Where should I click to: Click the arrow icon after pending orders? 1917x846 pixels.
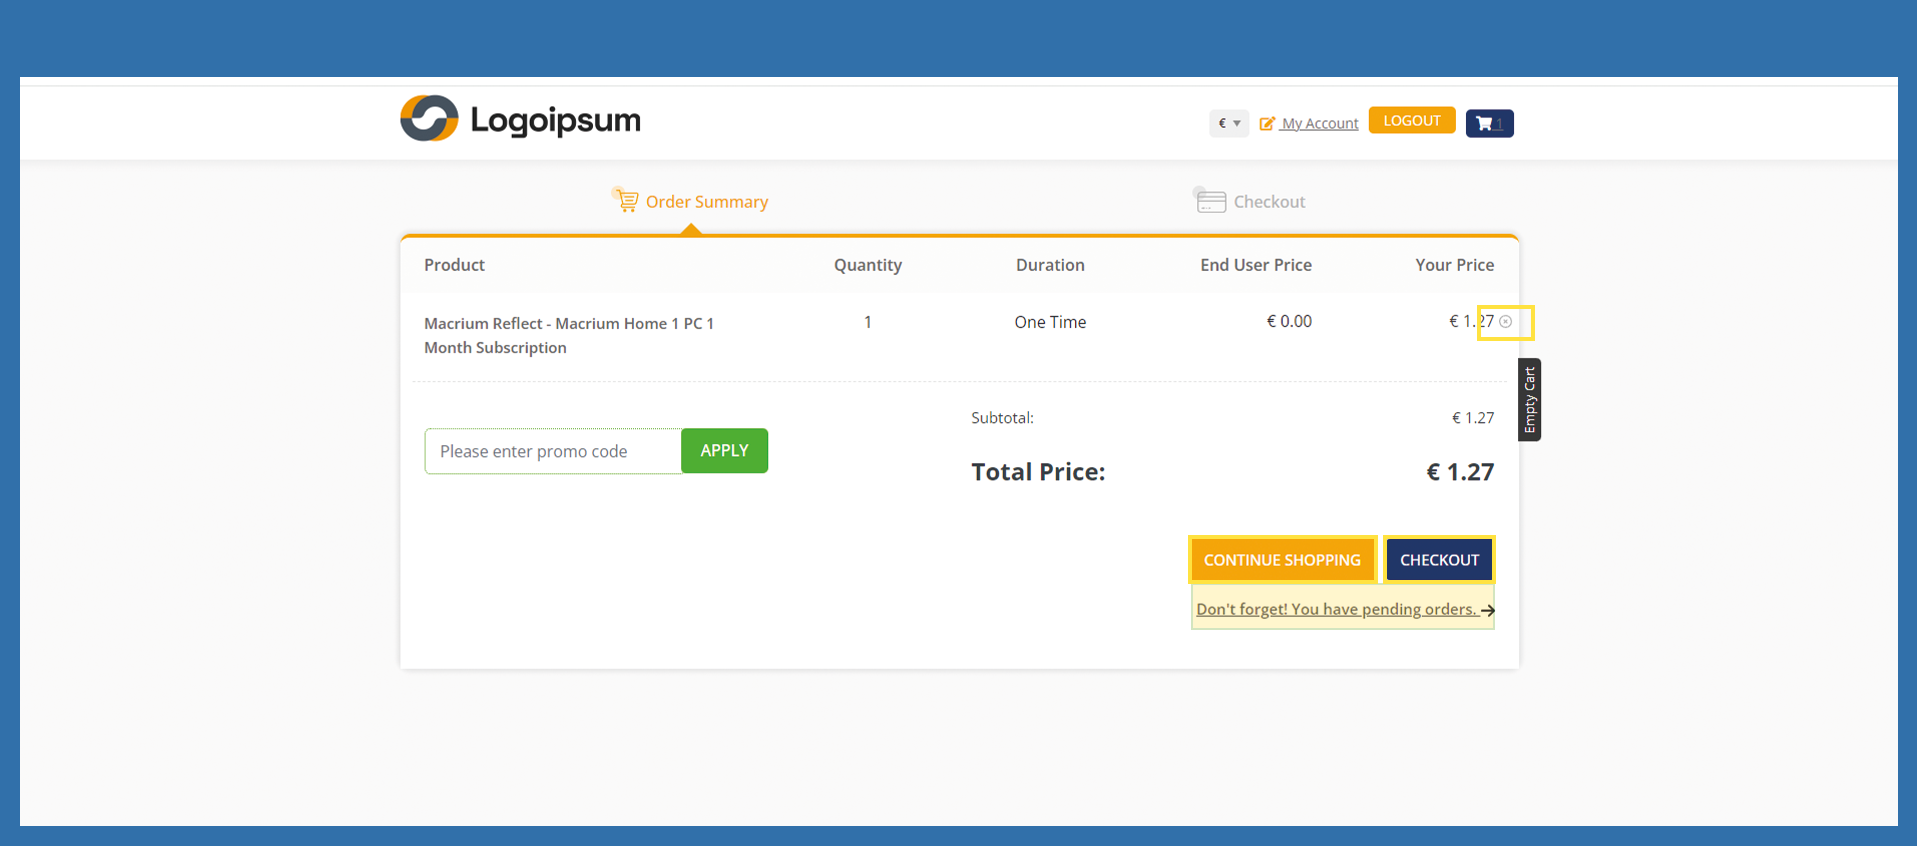[1488, 610]
